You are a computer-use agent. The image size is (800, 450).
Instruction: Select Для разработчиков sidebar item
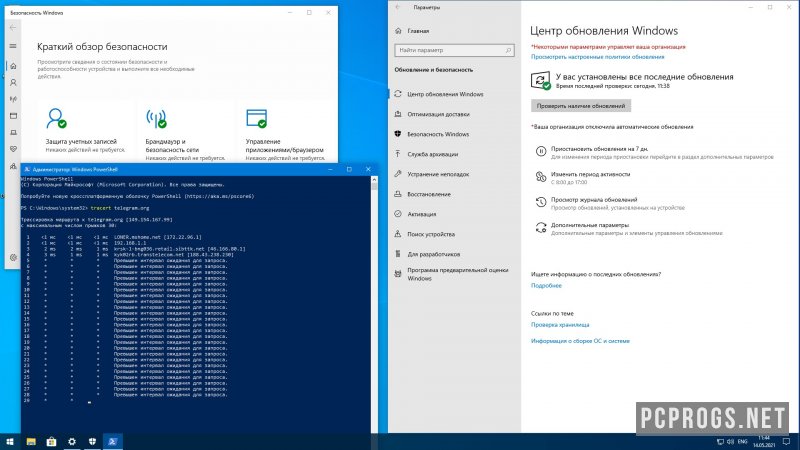coord(454,254)
